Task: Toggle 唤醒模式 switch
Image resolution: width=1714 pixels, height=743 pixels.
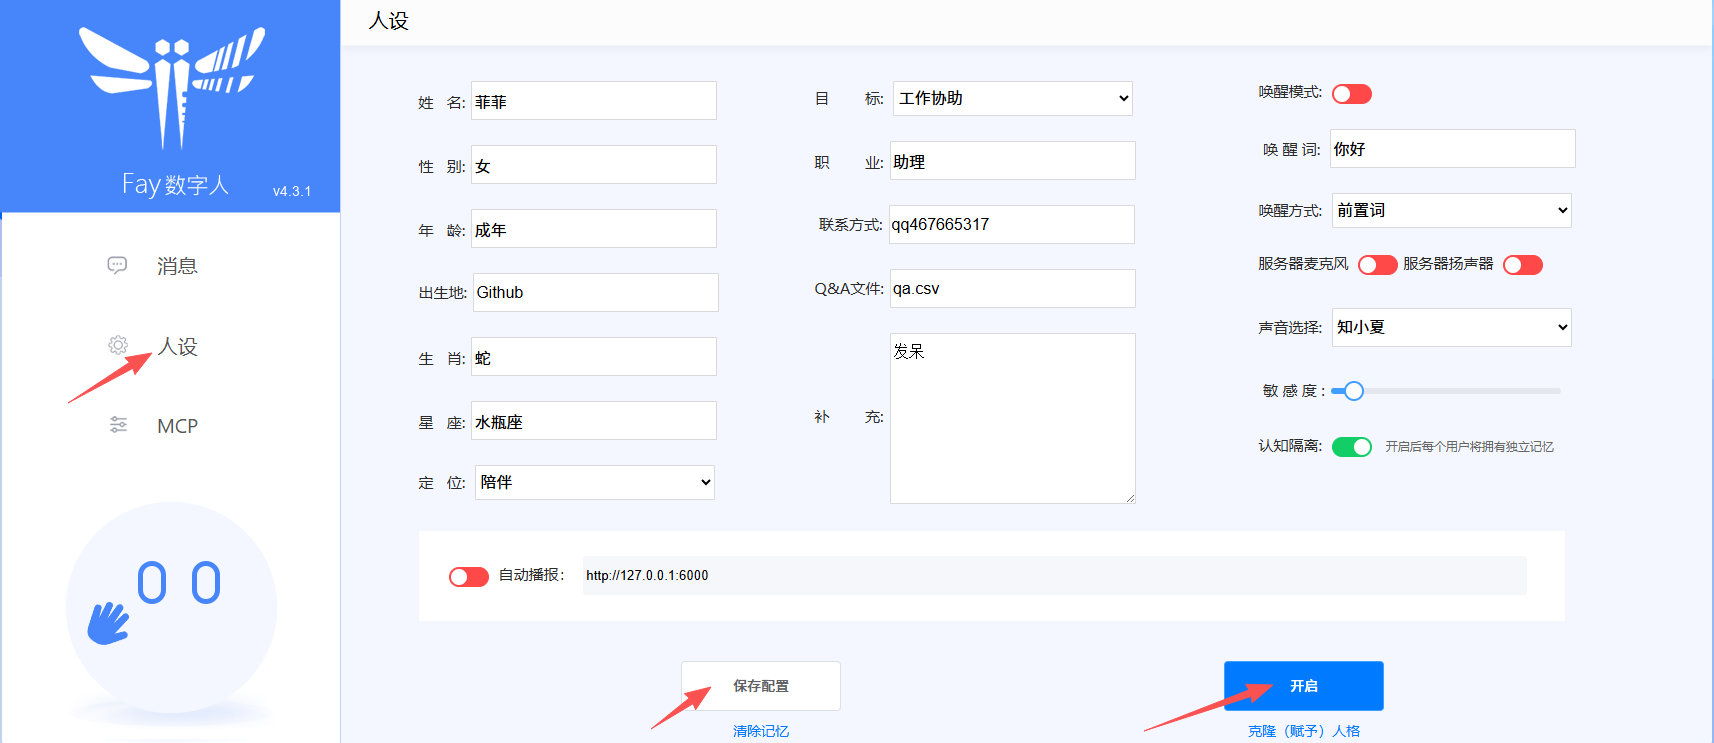Action: coord(1352,94)
